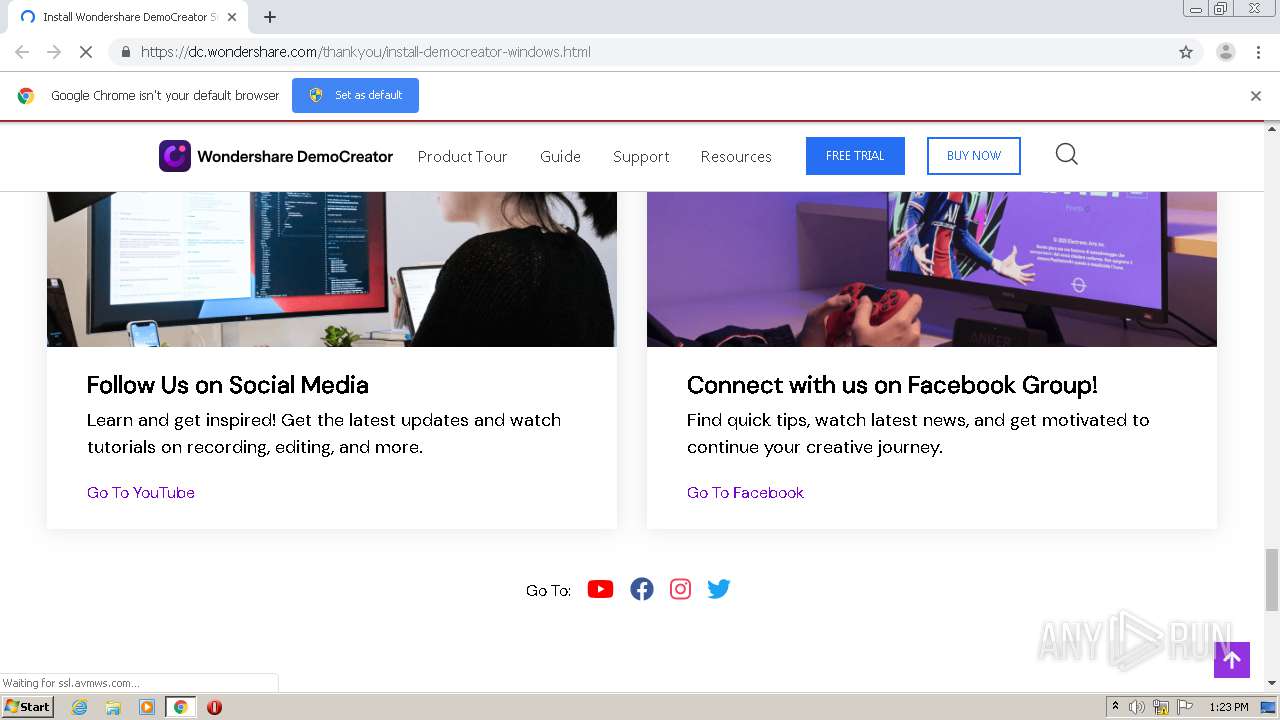Open the Chrome profile avatar icon
1280x720 pixels.
pyautogui.click(x=1225, y=52)
